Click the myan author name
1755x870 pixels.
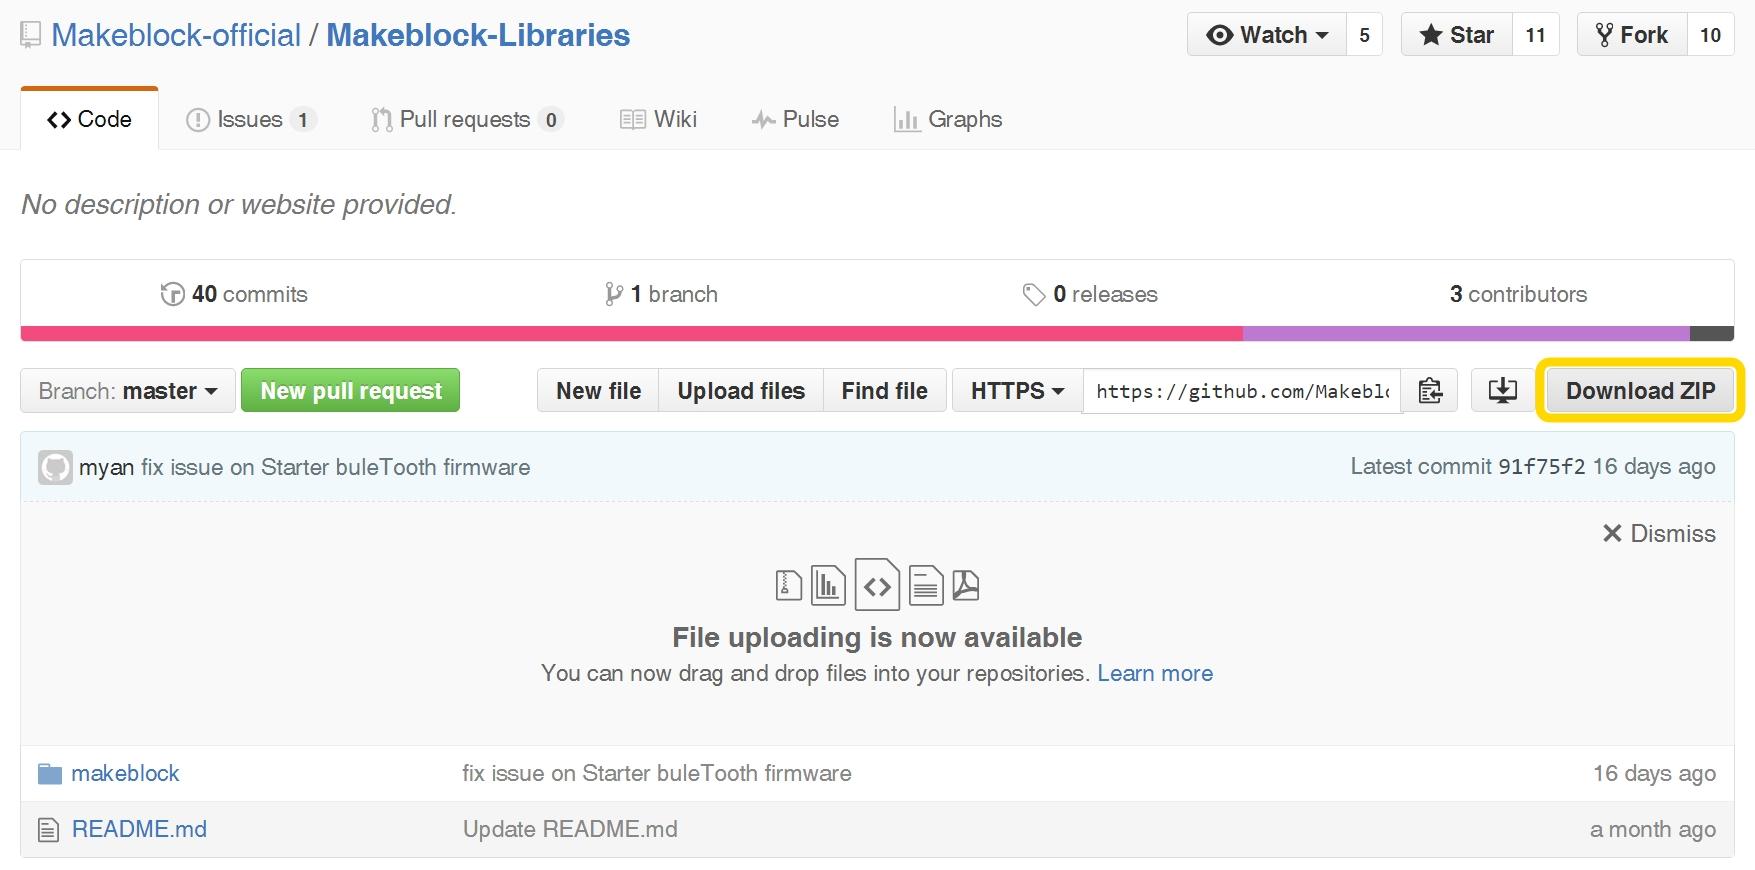click(x=107, y=468)
